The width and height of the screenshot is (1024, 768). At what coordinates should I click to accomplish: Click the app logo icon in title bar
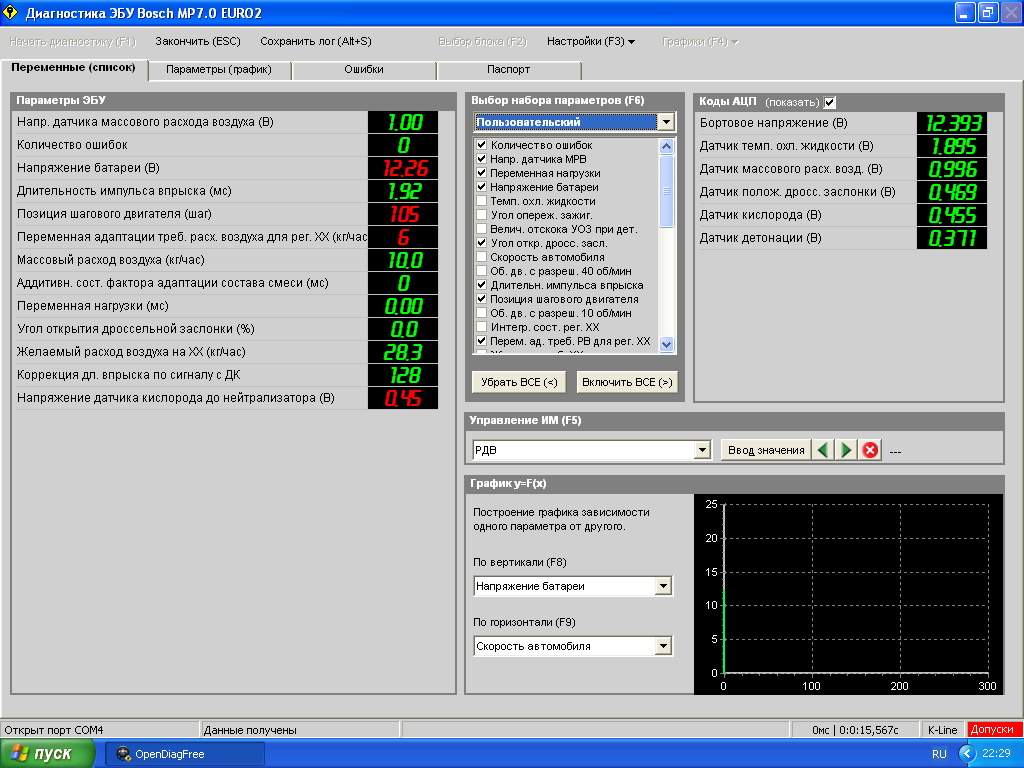pyautogui.click(x=12, y=12)
